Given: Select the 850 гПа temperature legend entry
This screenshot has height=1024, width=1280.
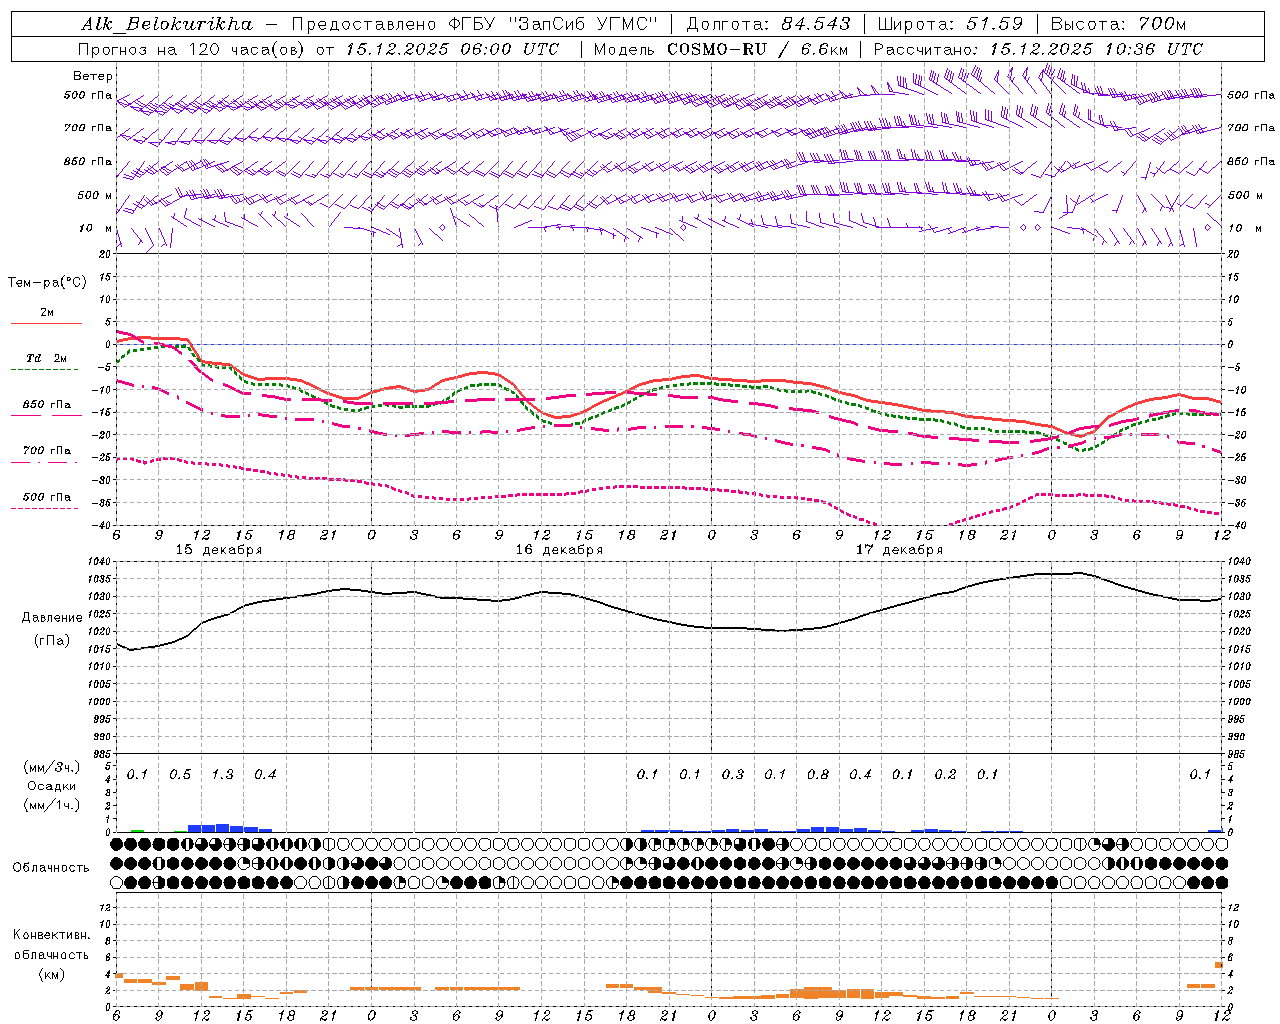Looking at the screenshot, I should point(47,405).
